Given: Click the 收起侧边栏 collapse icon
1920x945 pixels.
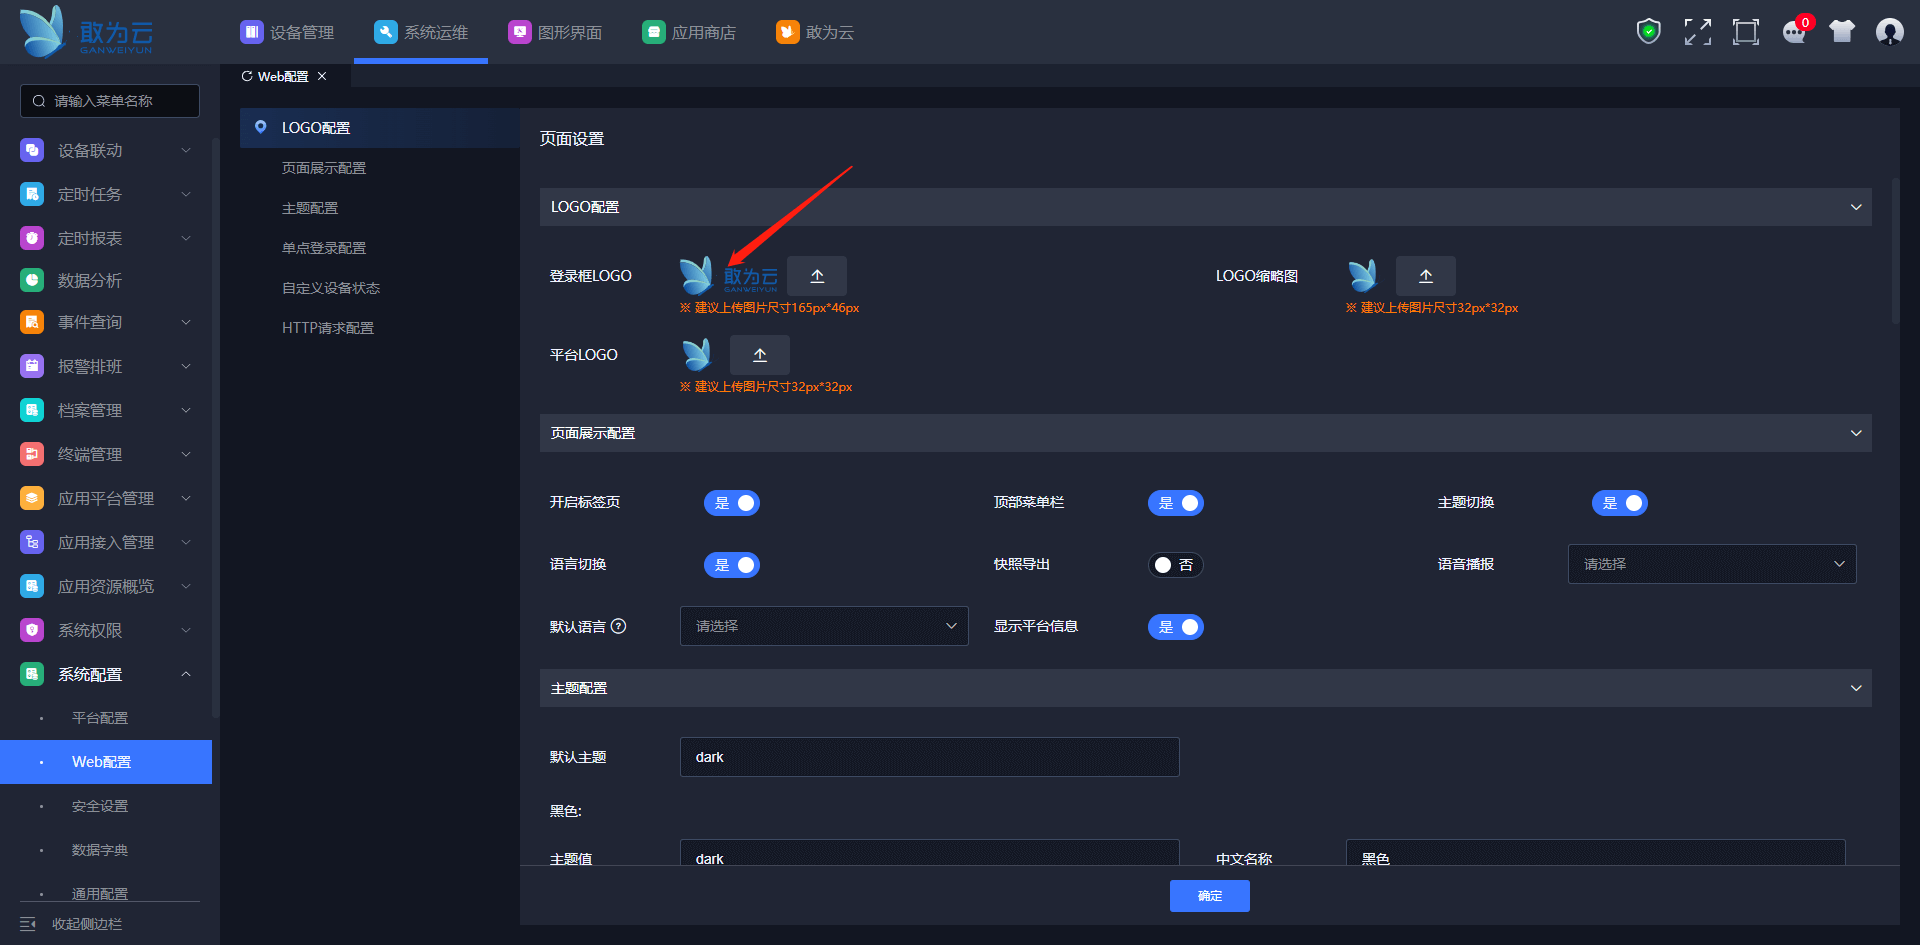Looking at the screenshot, I should pos(28,924).
